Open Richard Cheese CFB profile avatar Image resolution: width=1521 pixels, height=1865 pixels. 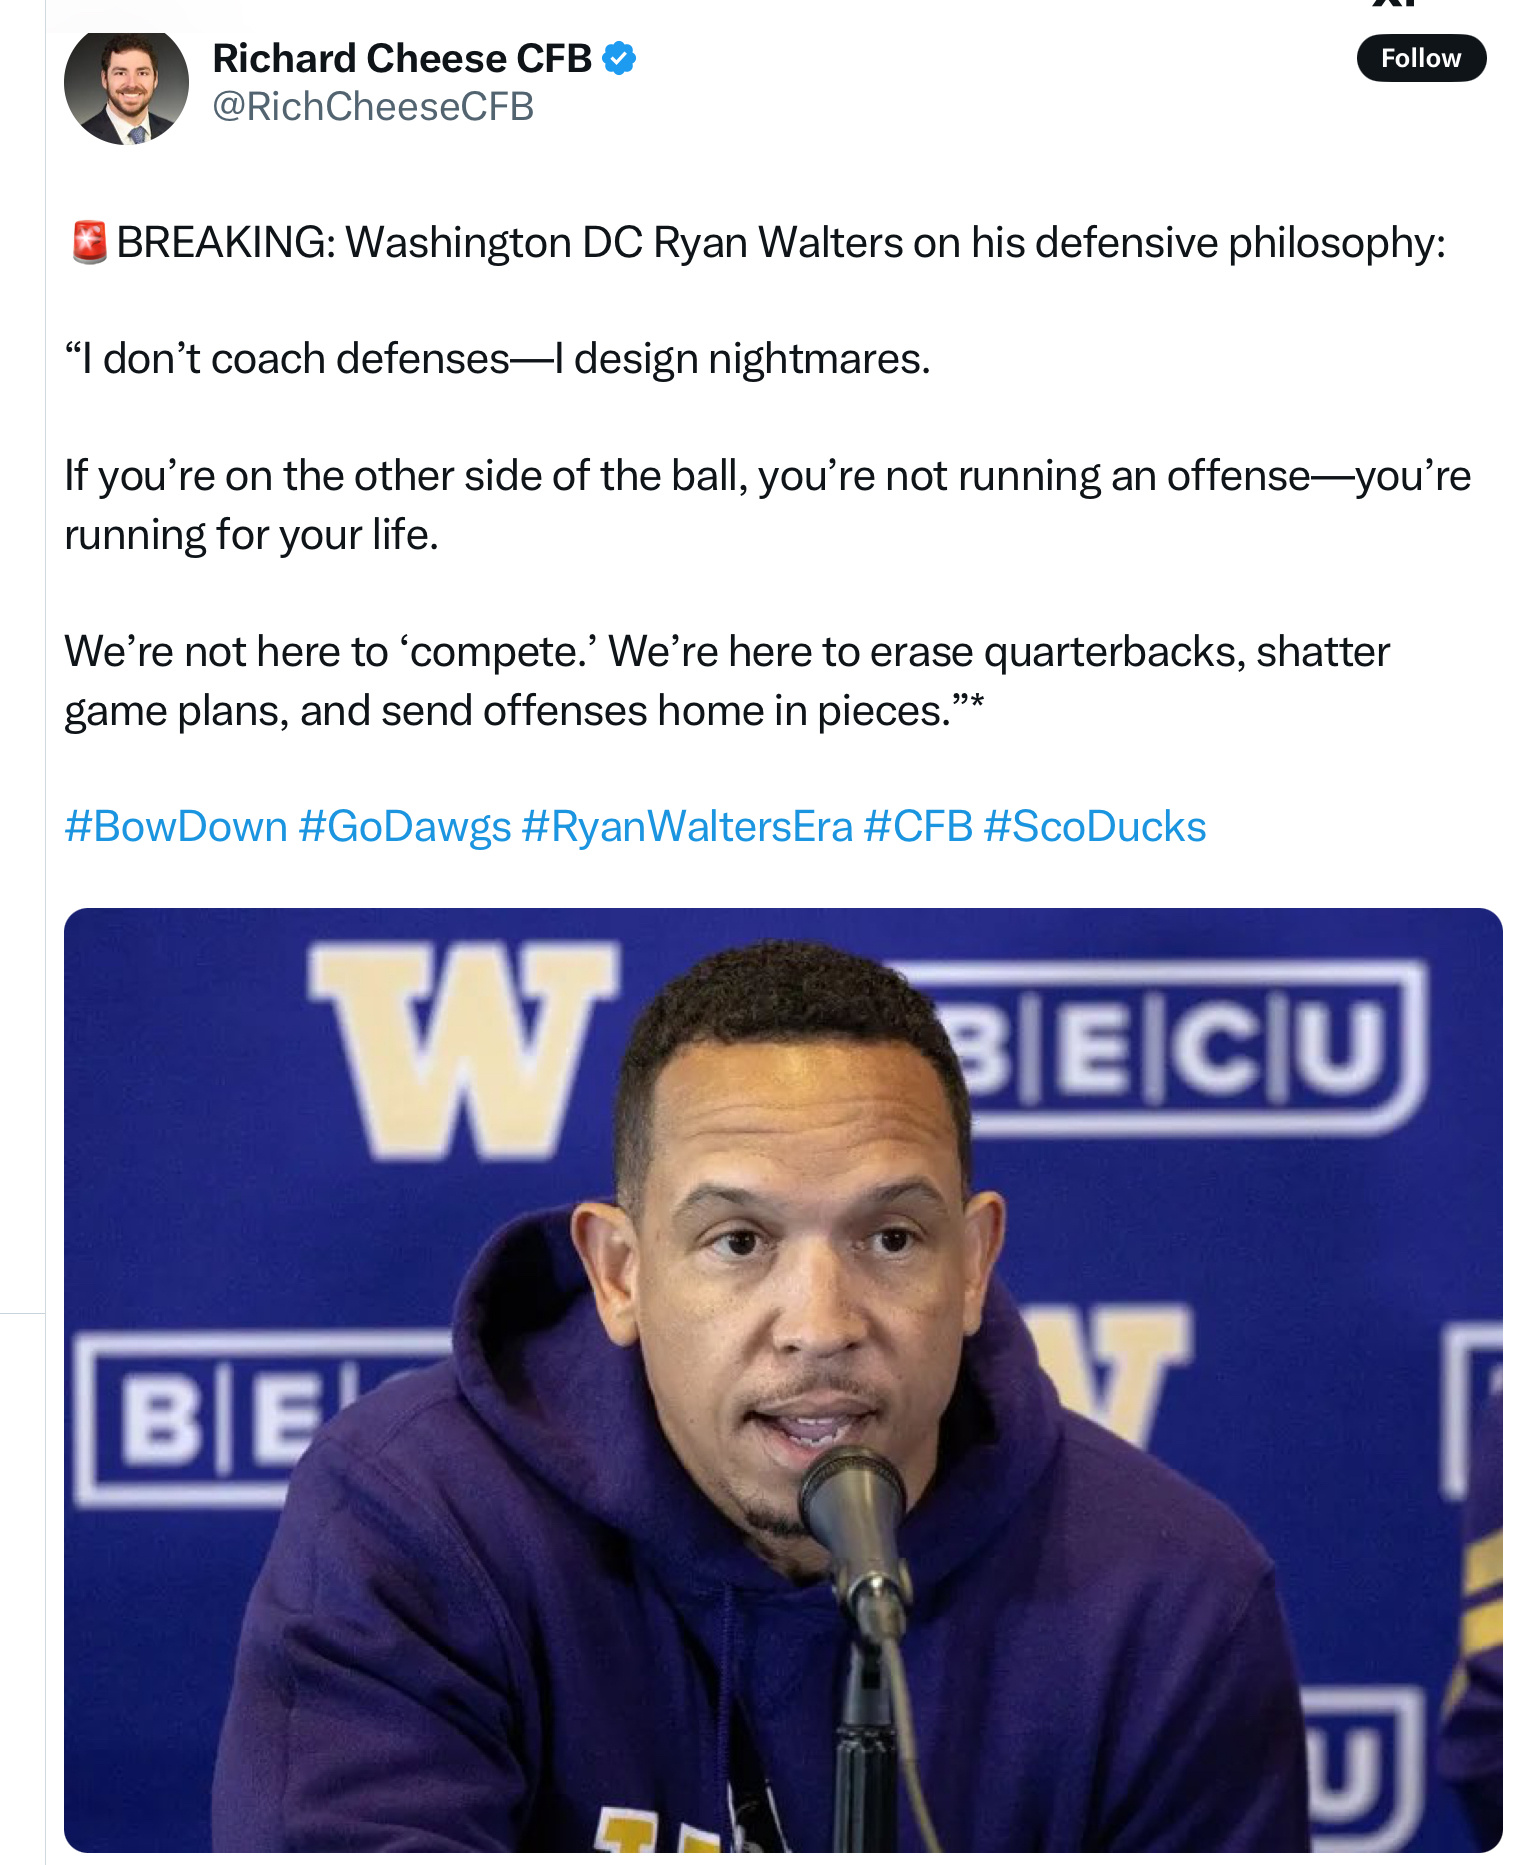pyautogui.click(x=126, y=87)
